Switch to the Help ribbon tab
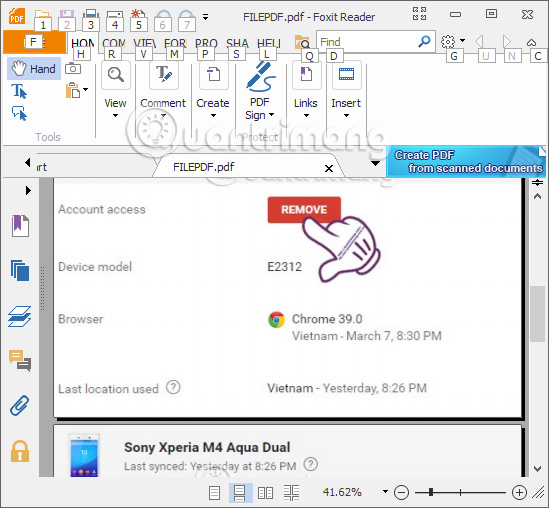 click(x=269, y=43)
